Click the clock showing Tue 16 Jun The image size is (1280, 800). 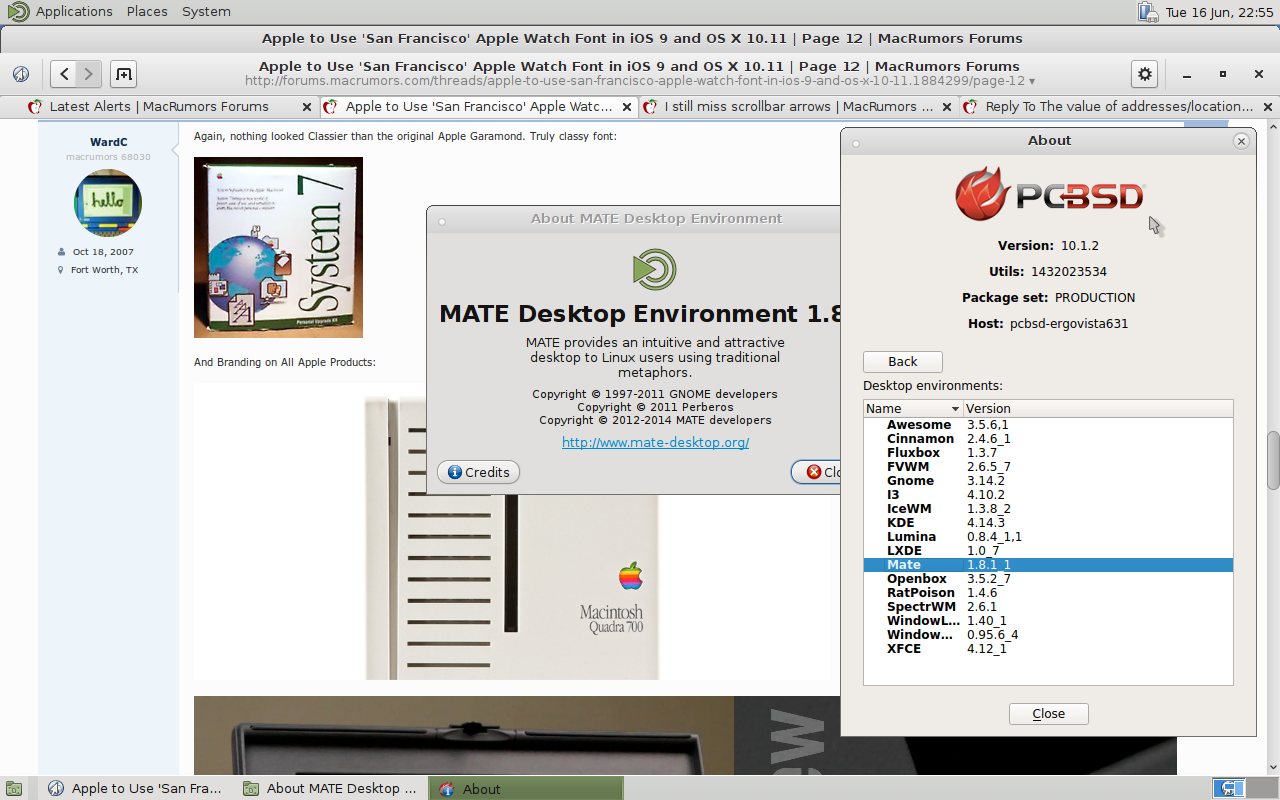coord(1218,12)
